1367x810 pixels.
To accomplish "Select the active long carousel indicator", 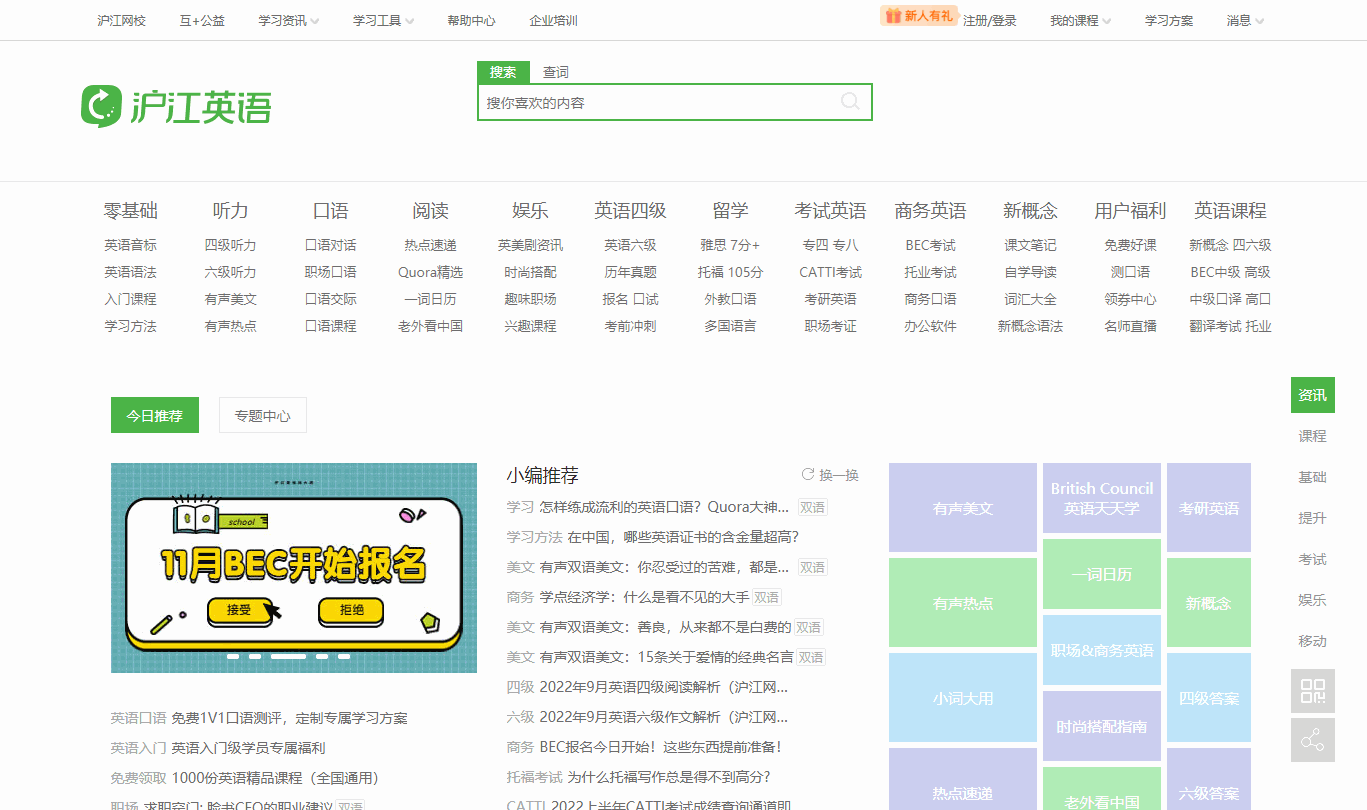I will coord(289,657).
